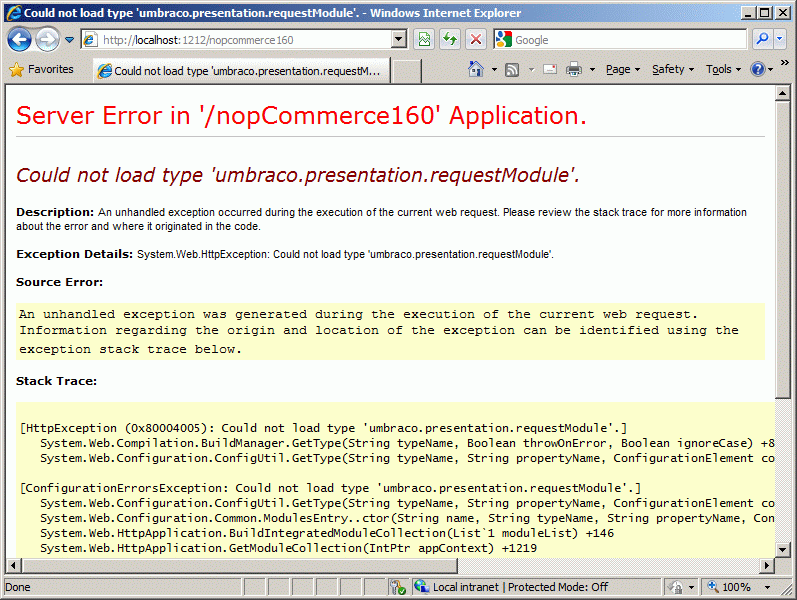Click the Read Mail envelope icon
This screenshot has height=600, width=797.
[550, 69]
